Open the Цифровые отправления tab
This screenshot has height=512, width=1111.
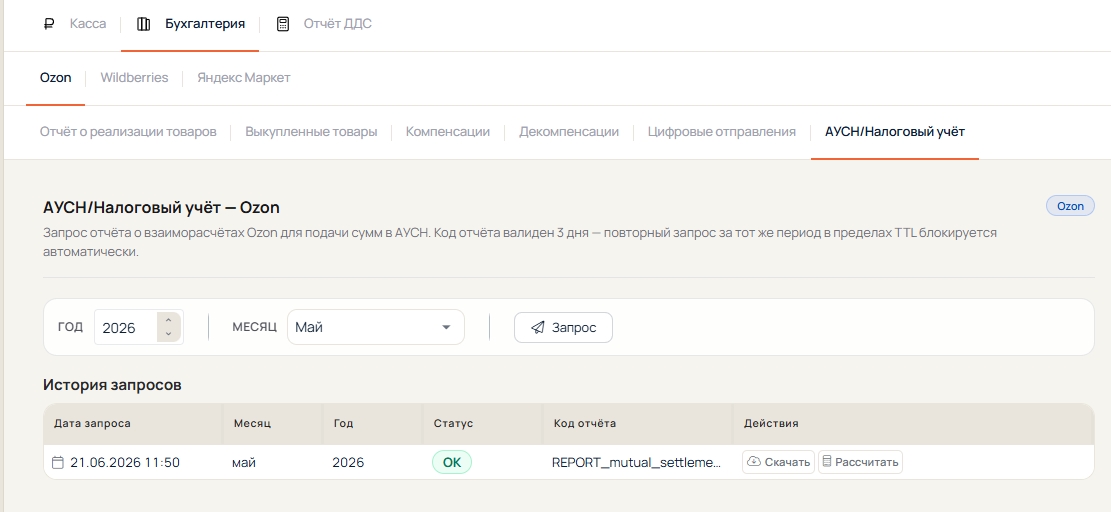click(x=721, y=132)
